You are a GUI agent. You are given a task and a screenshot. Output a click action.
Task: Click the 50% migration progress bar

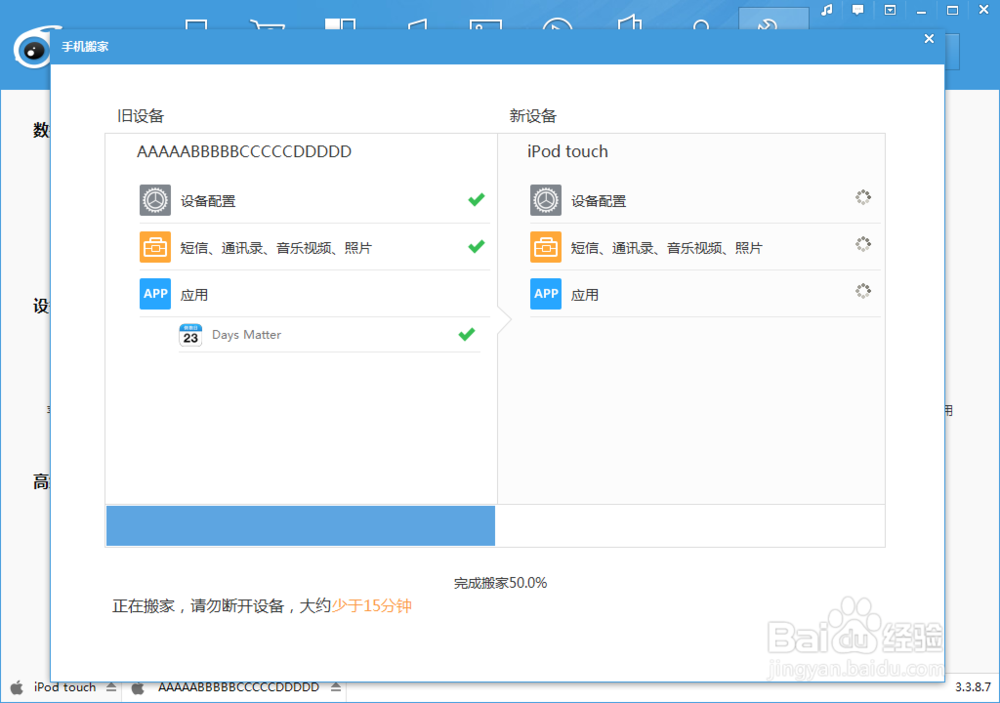click(x=300, y=525)
